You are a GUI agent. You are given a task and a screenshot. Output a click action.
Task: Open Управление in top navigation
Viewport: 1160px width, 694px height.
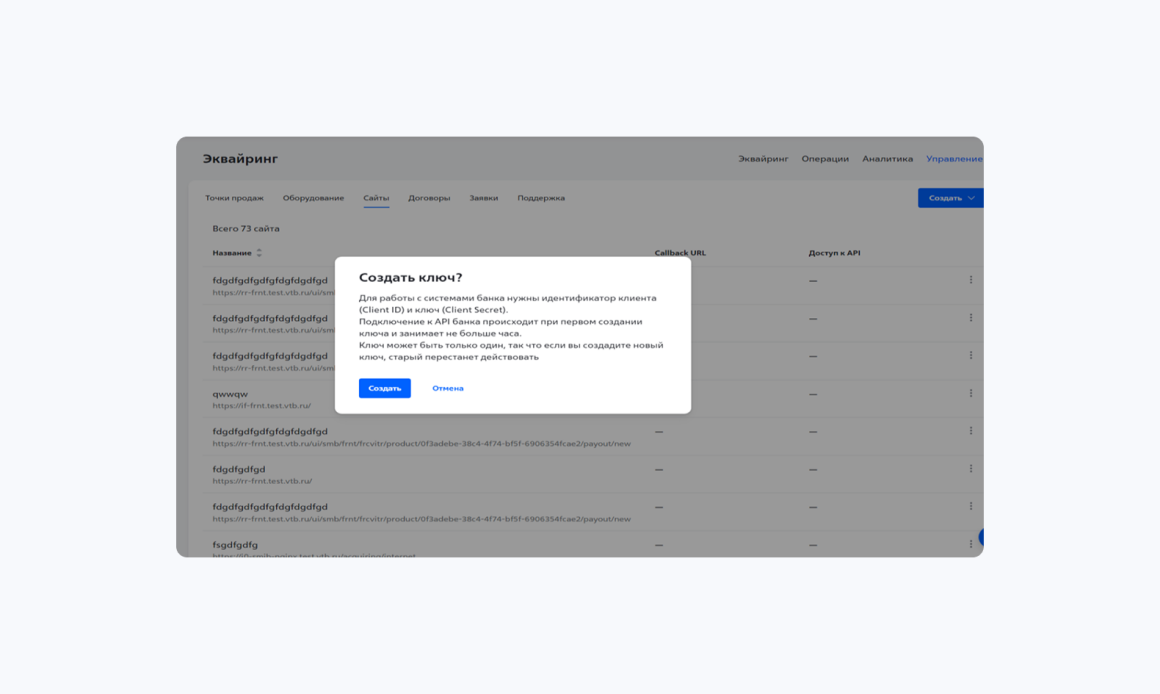[x=954, y=158]
